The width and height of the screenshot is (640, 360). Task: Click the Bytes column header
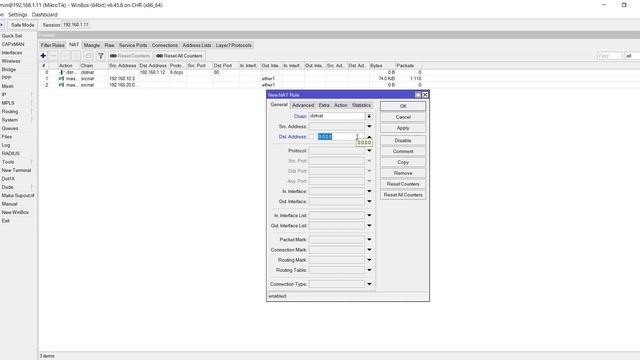click(382, 66)
